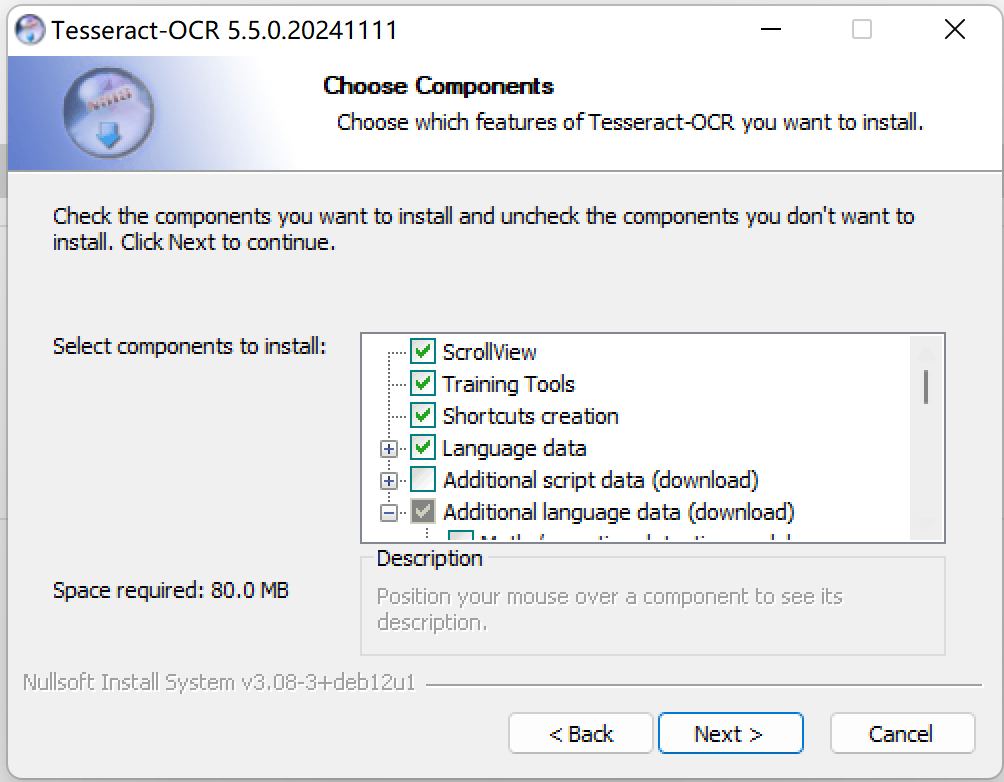Click the installer logo in the header
Viewport: 1004px width, 782px height.
coord(104,113)
